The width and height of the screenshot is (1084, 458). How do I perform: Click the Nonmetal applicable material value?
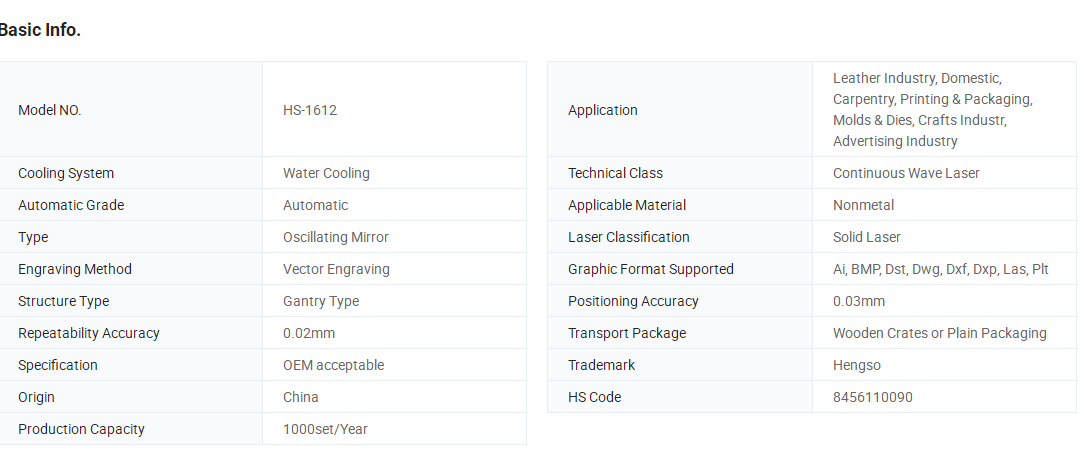point(863,205)
